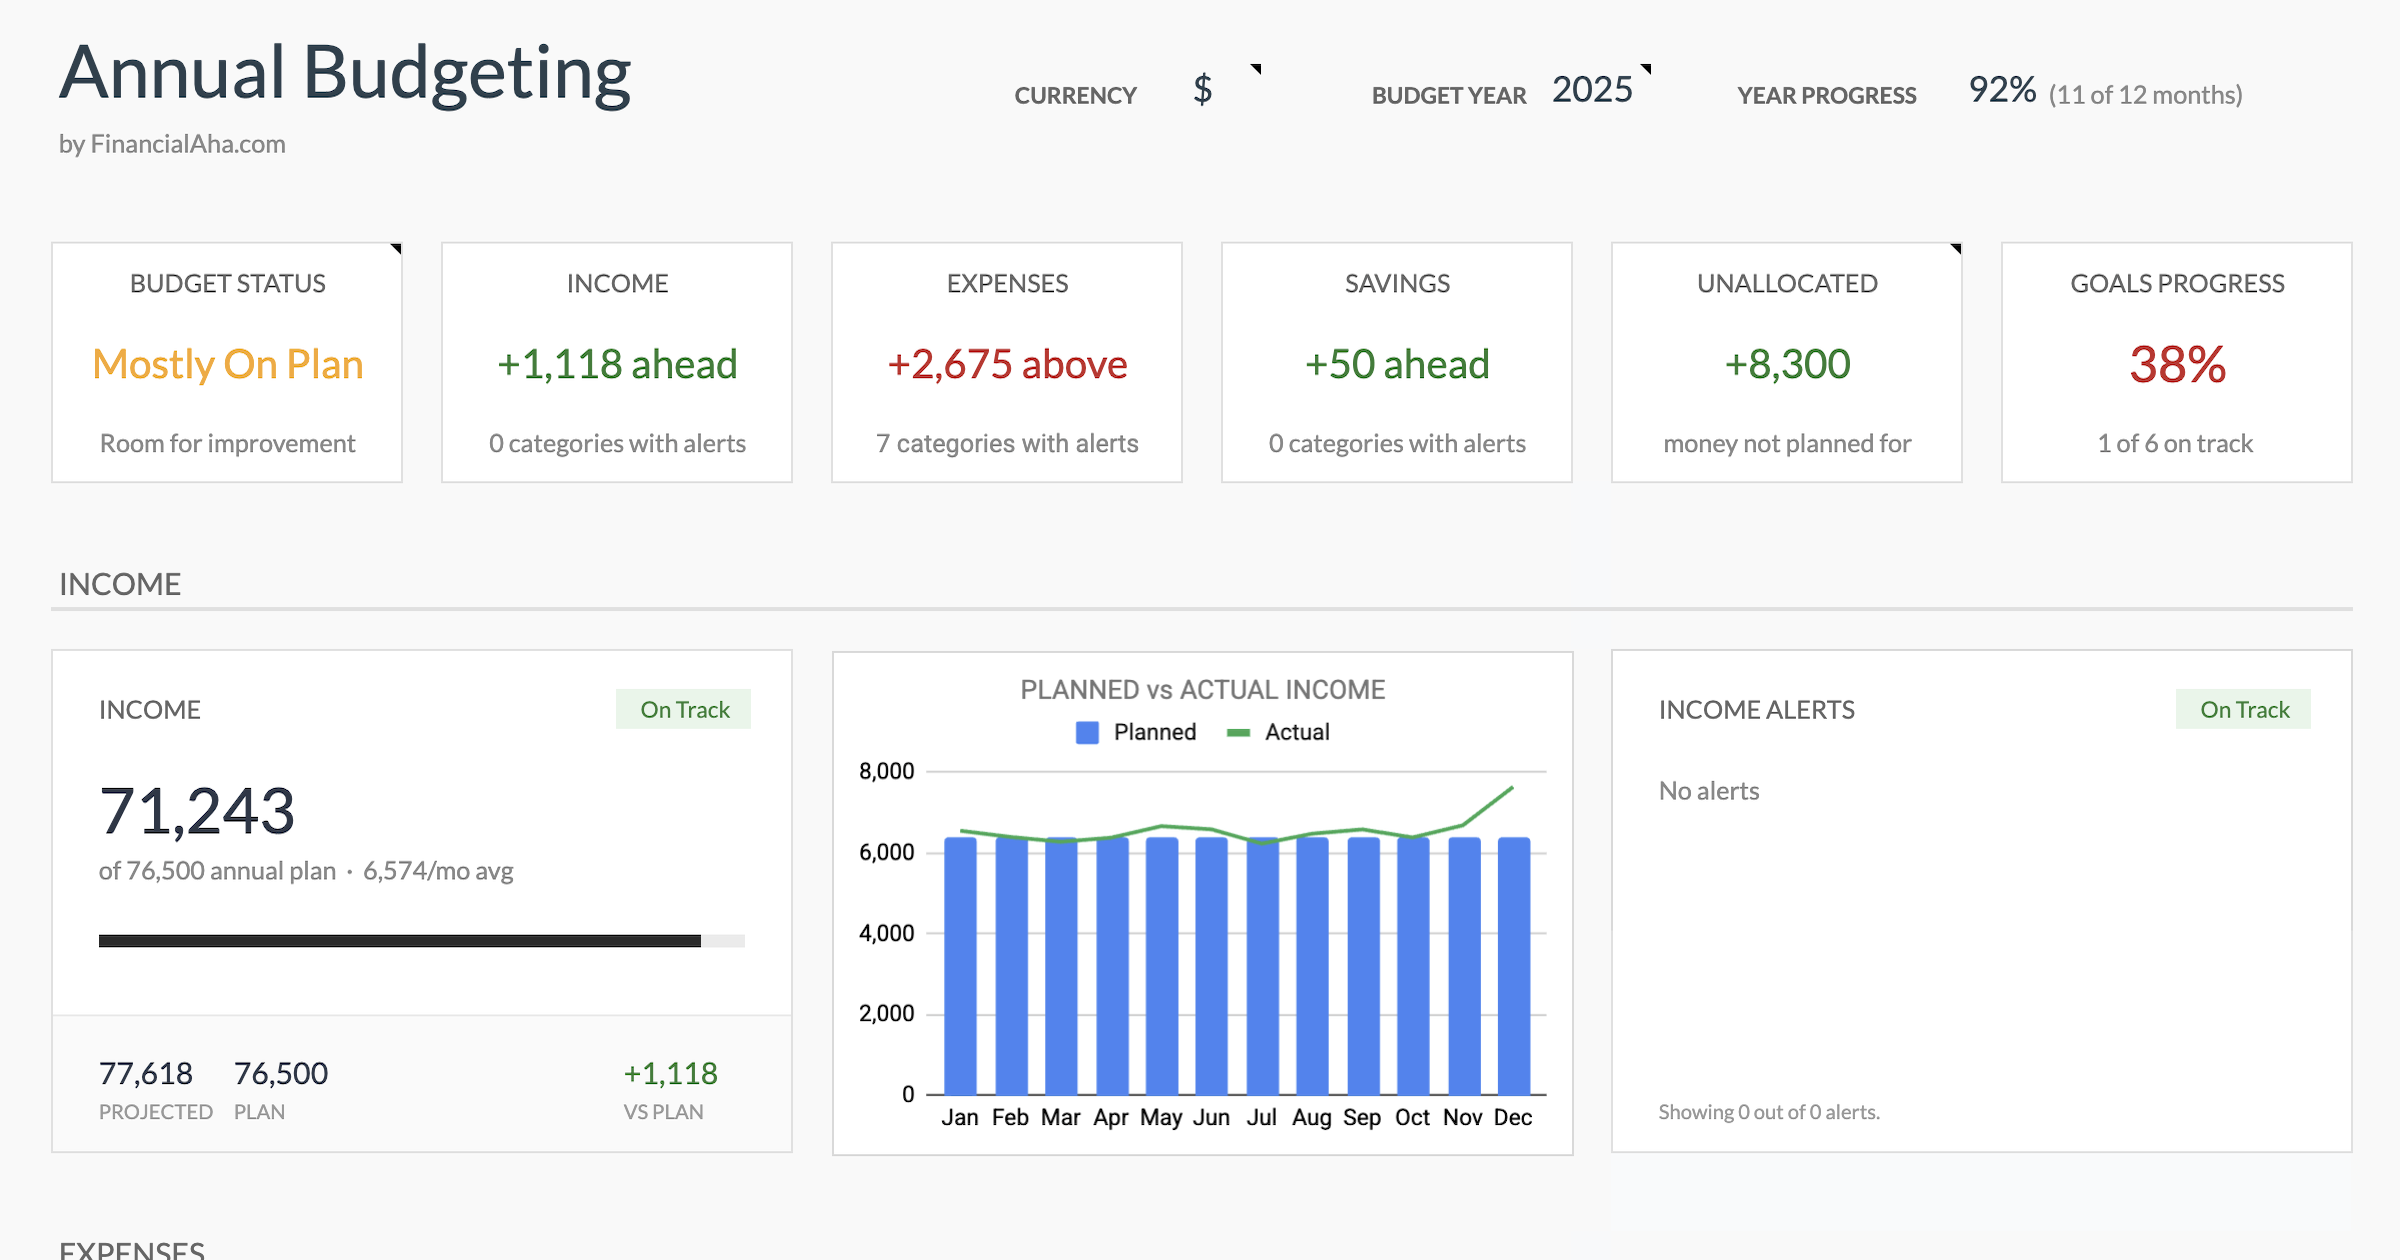Click the Showing 0 out of 0 alerts text

[1768, 1111]
